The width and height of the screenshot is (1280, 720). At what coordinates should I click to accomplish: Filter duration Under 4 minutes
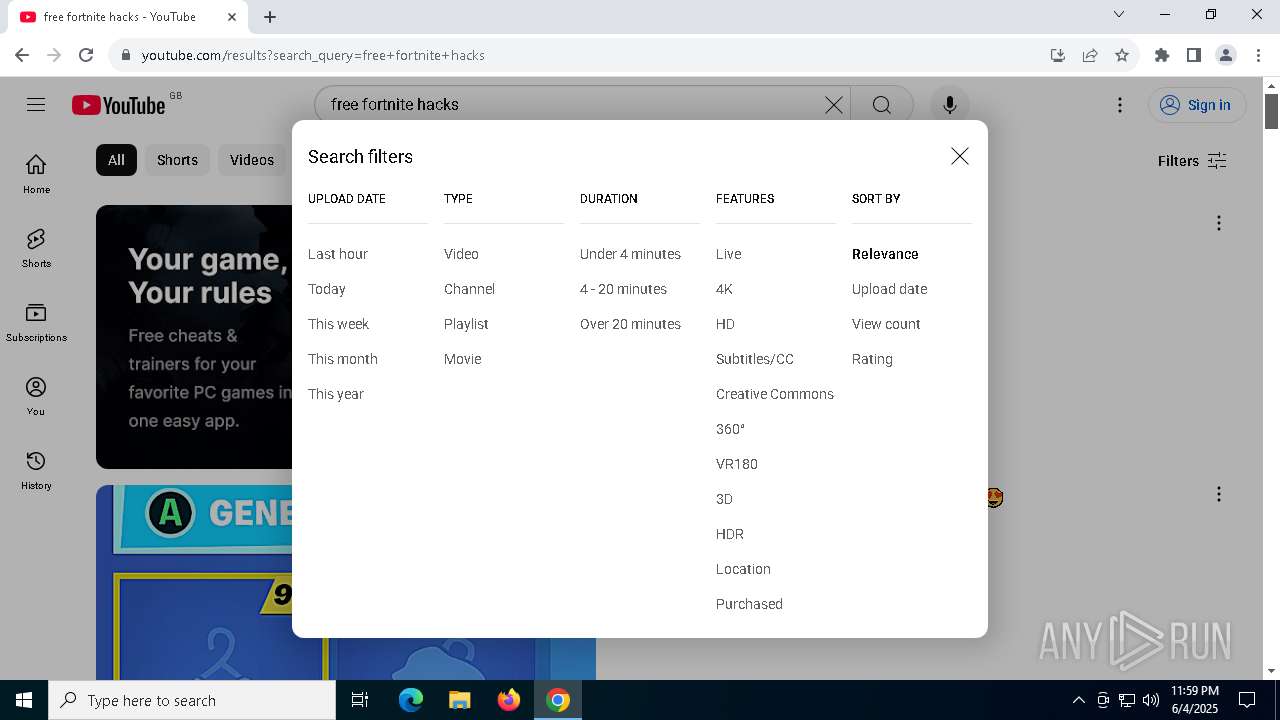[630, 254]
